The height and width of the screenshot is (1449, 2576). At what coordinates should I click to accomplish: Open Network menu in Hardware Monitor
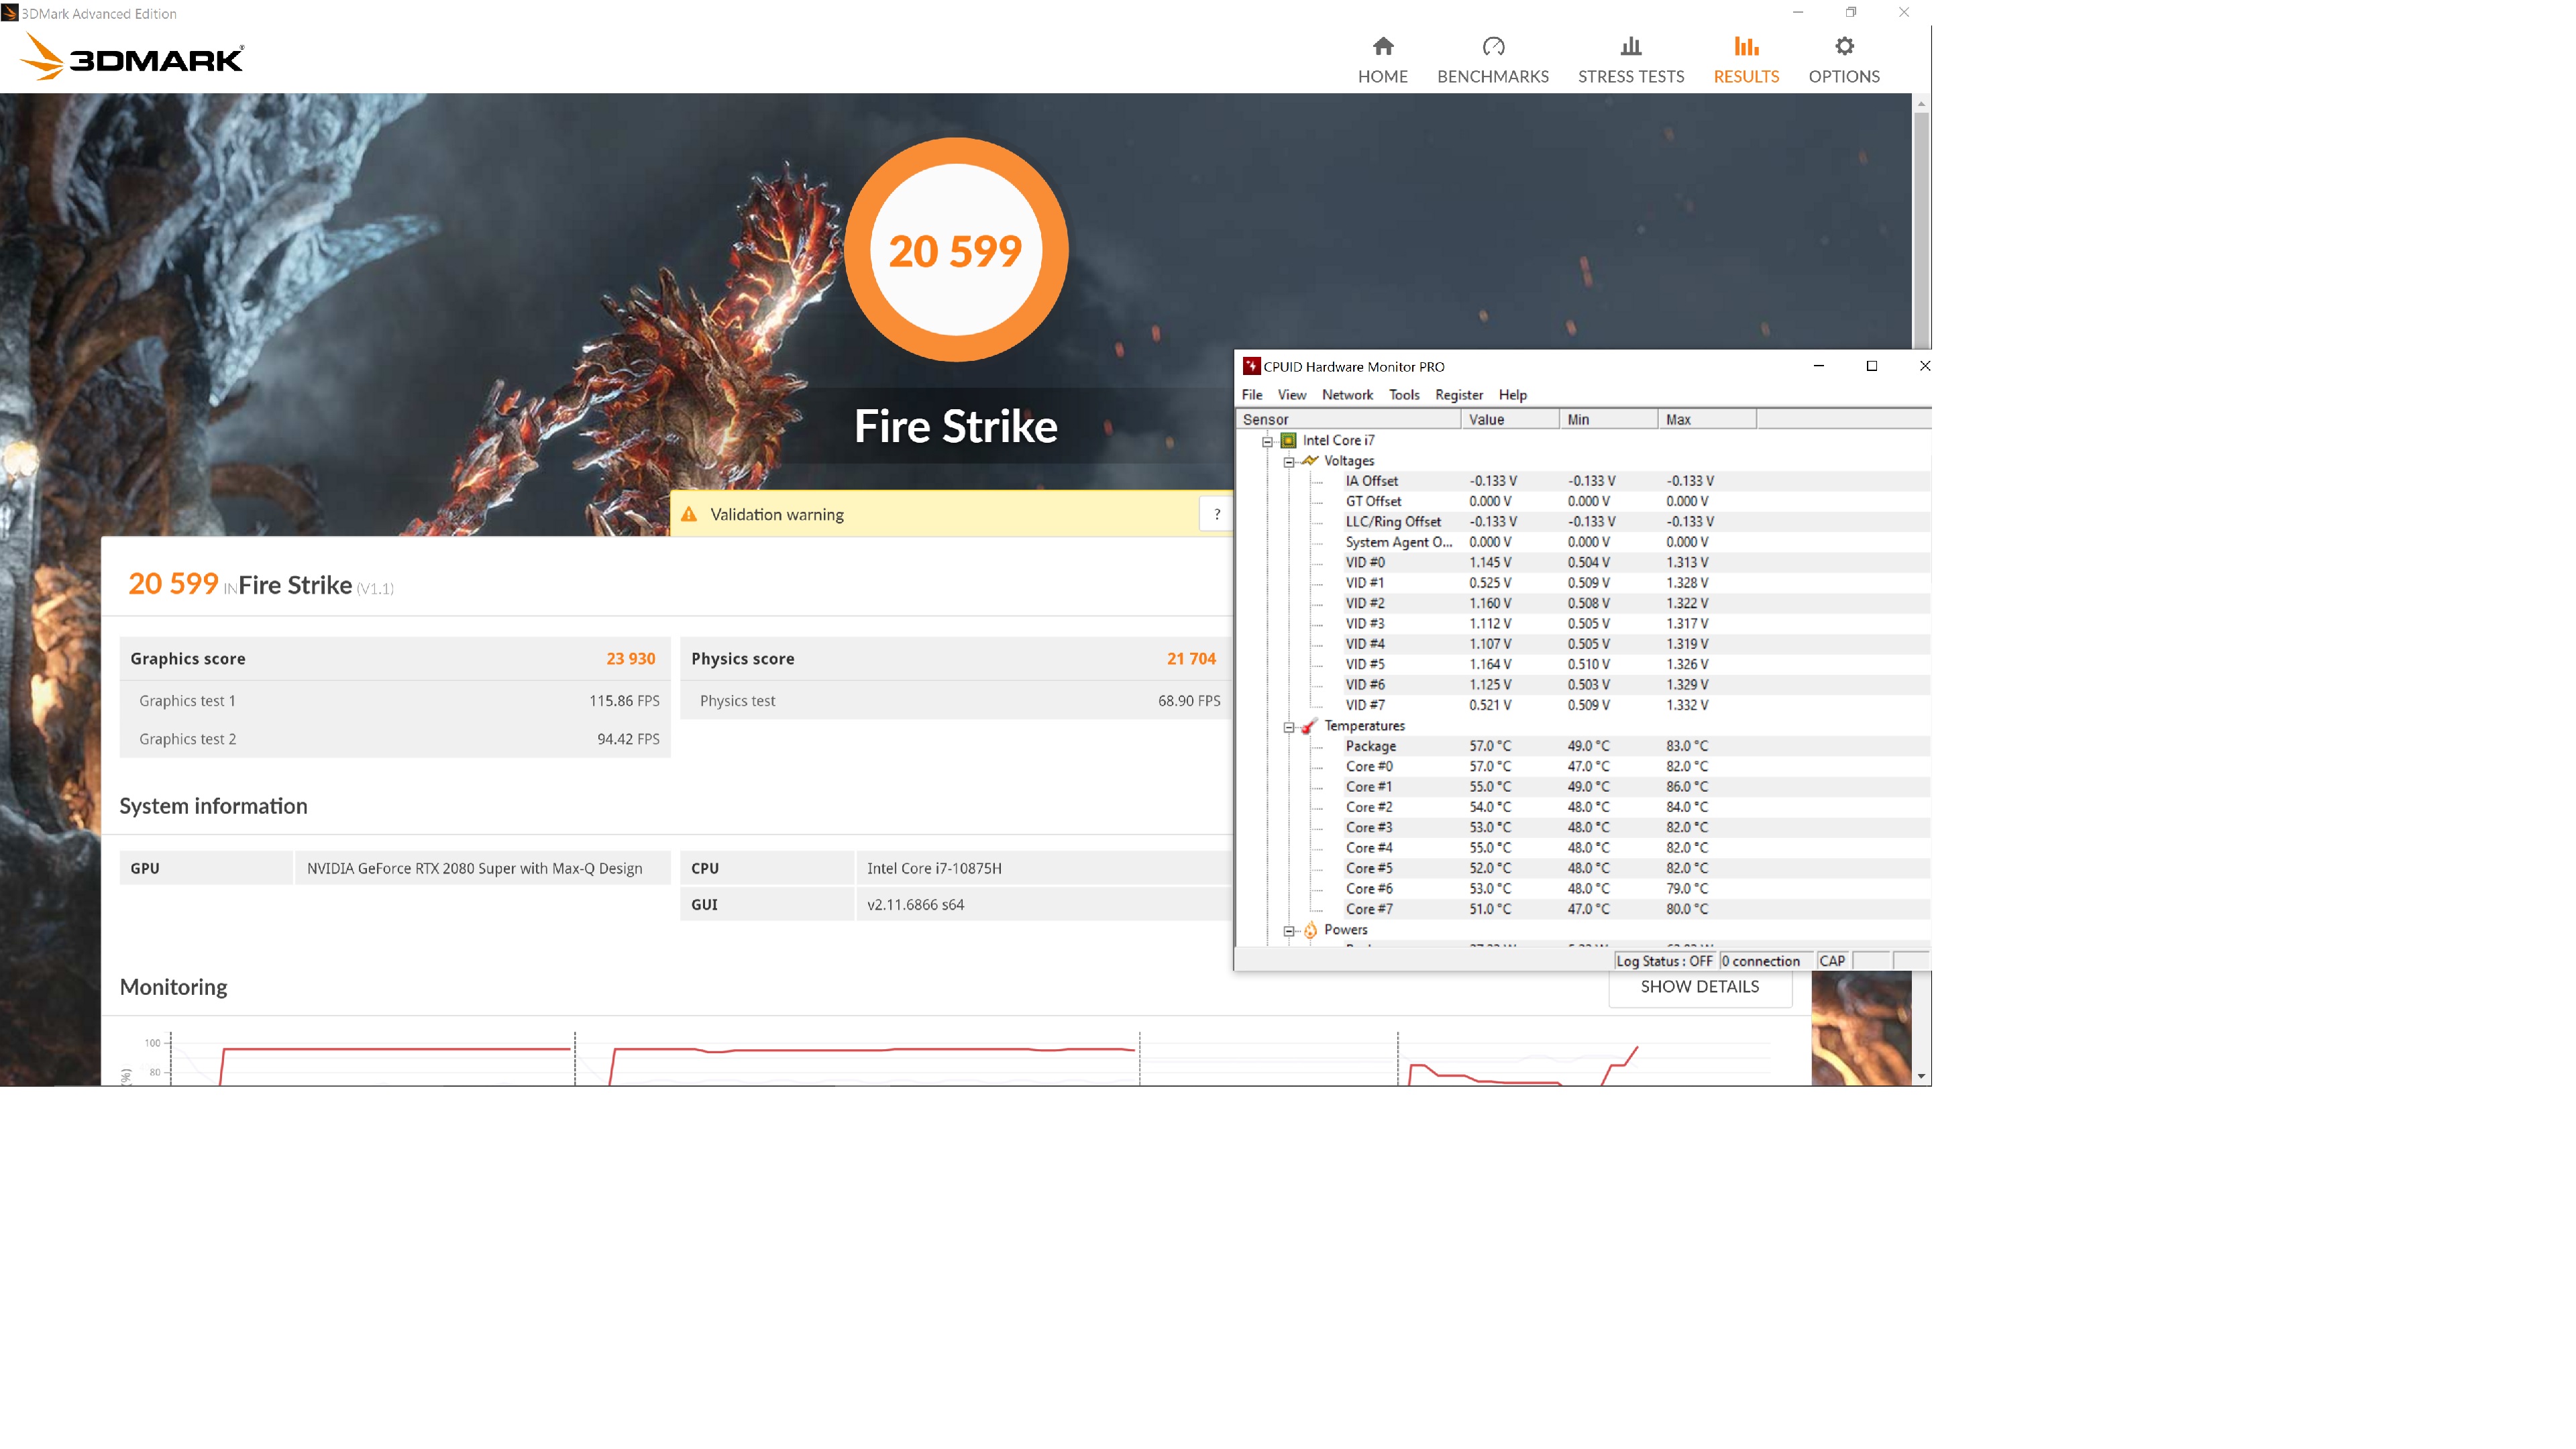coord(1347,395)
